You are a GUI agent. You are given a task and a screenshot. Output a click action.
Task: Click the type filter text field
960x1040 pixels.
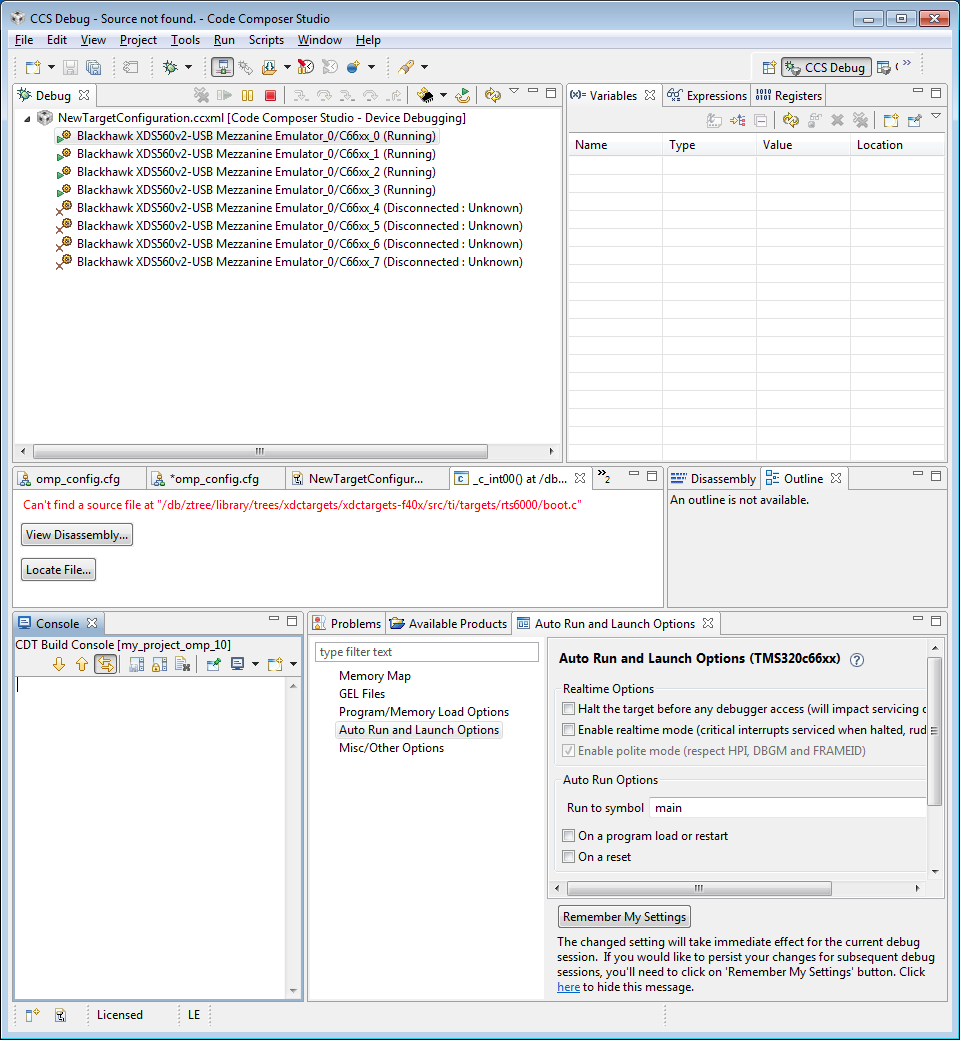pos(427,652)
